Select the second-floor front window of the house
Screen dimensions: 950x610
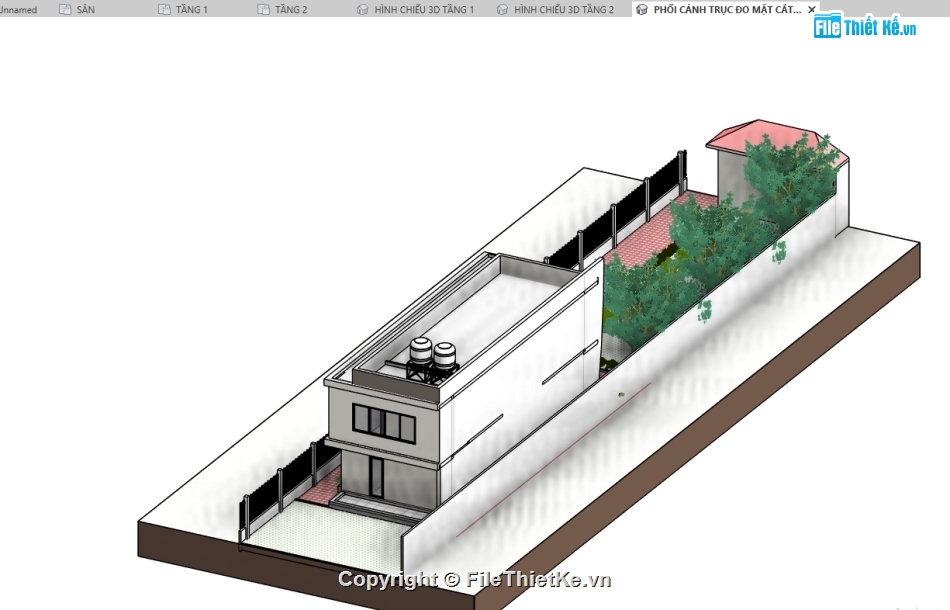(384, 421)
